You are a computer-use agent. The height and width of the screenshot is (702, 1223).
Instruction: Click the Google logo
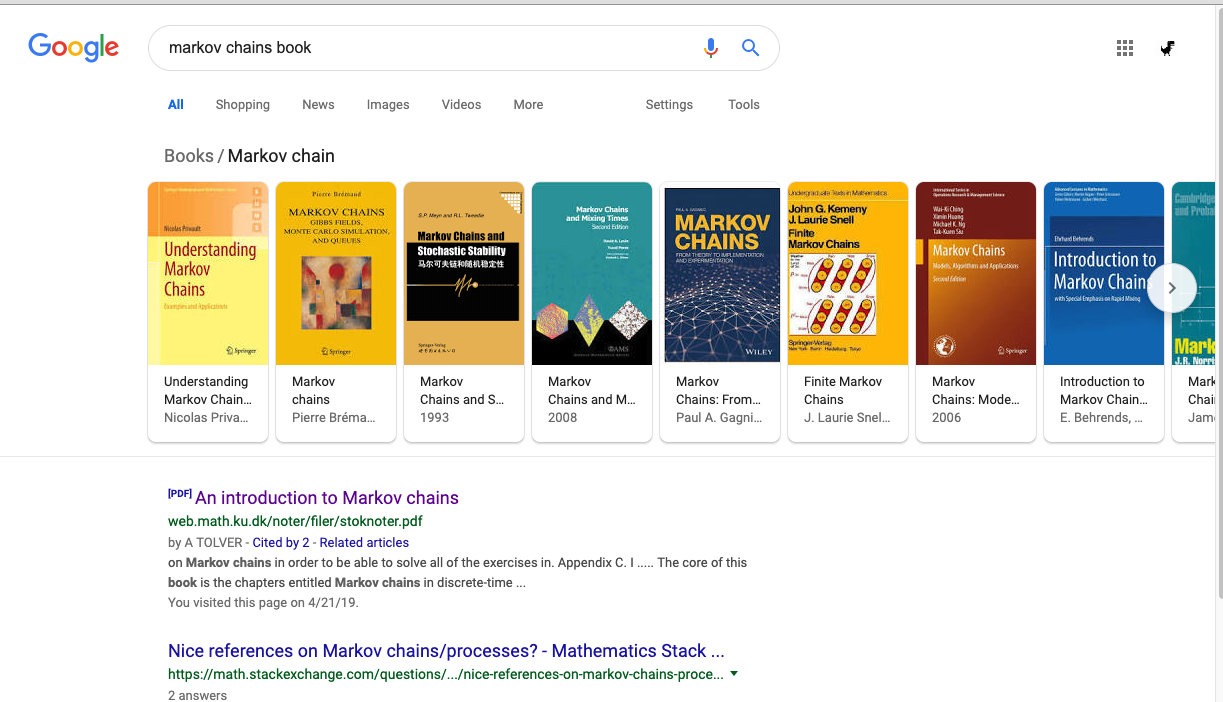coord(74,47)
